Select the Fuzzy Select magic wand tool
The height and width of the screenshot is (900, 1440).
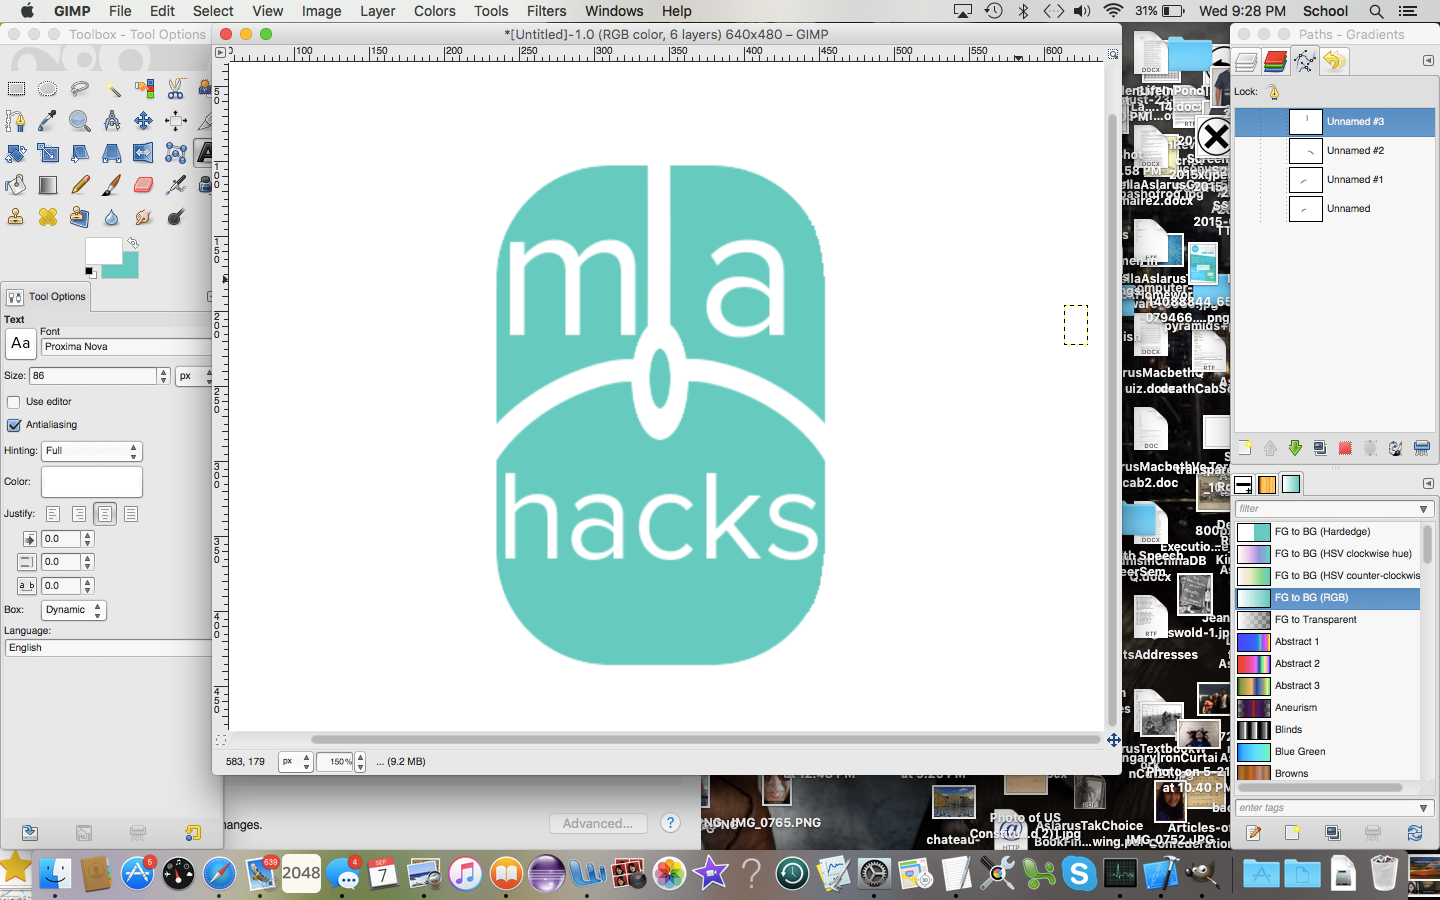coord(112,89)
